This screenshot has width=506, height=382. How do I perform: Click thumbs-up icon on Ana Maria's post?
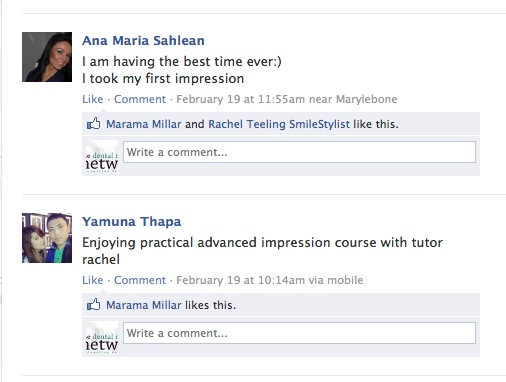(93, 124)
